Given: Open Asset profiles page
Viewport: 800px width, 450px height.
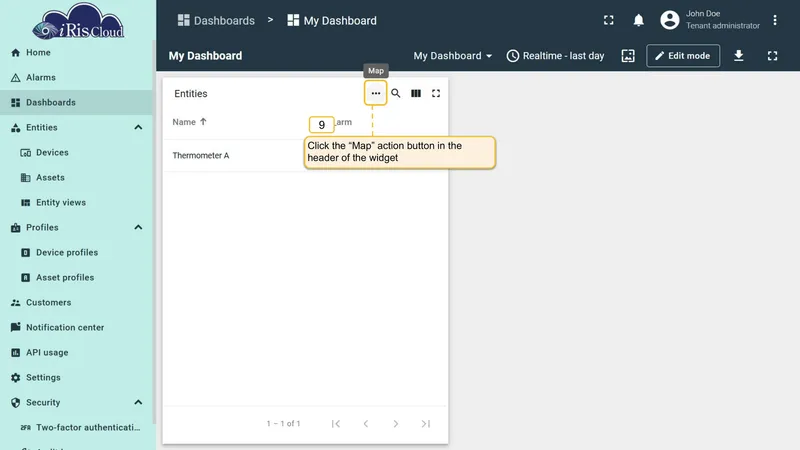Looking at the screenshot, I should pyautogui.click(x=76, y=278).
